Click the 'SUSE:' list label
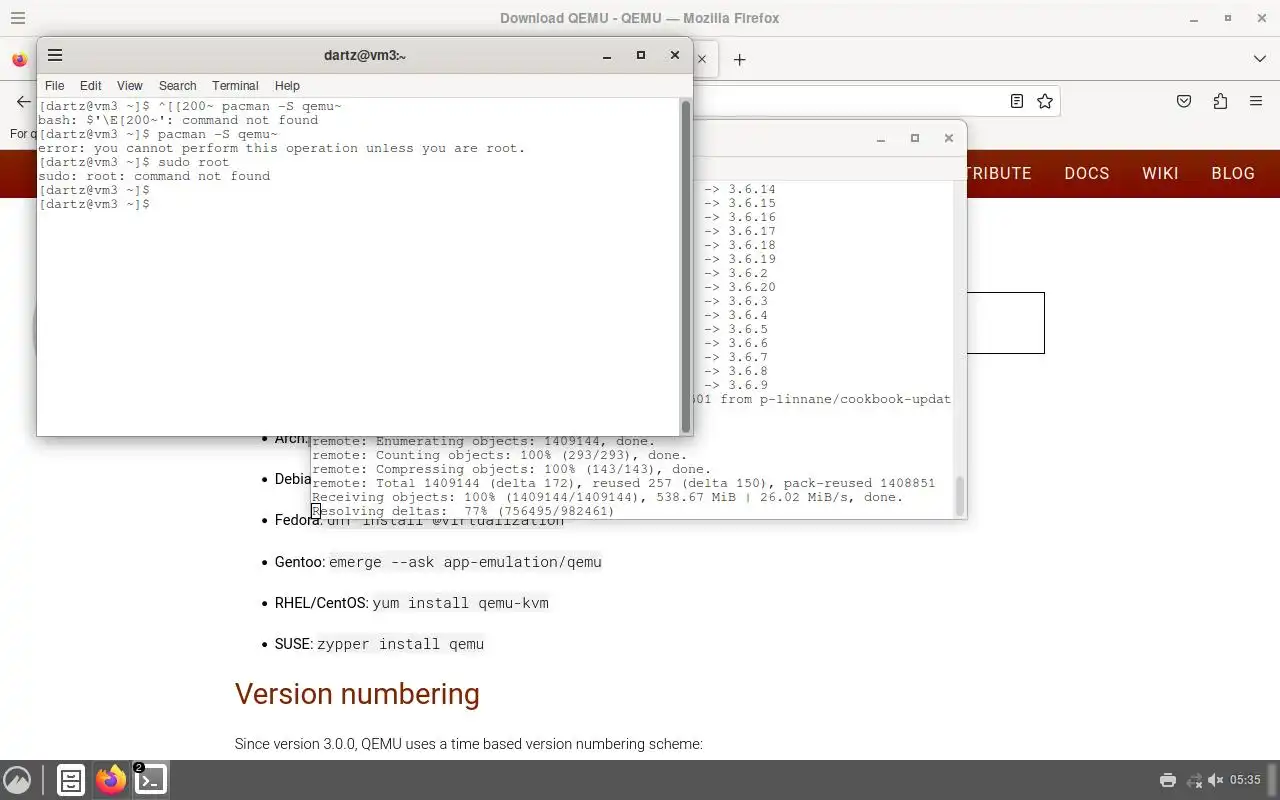Viewport: 1280px width, 800px height. coord(294,644)
